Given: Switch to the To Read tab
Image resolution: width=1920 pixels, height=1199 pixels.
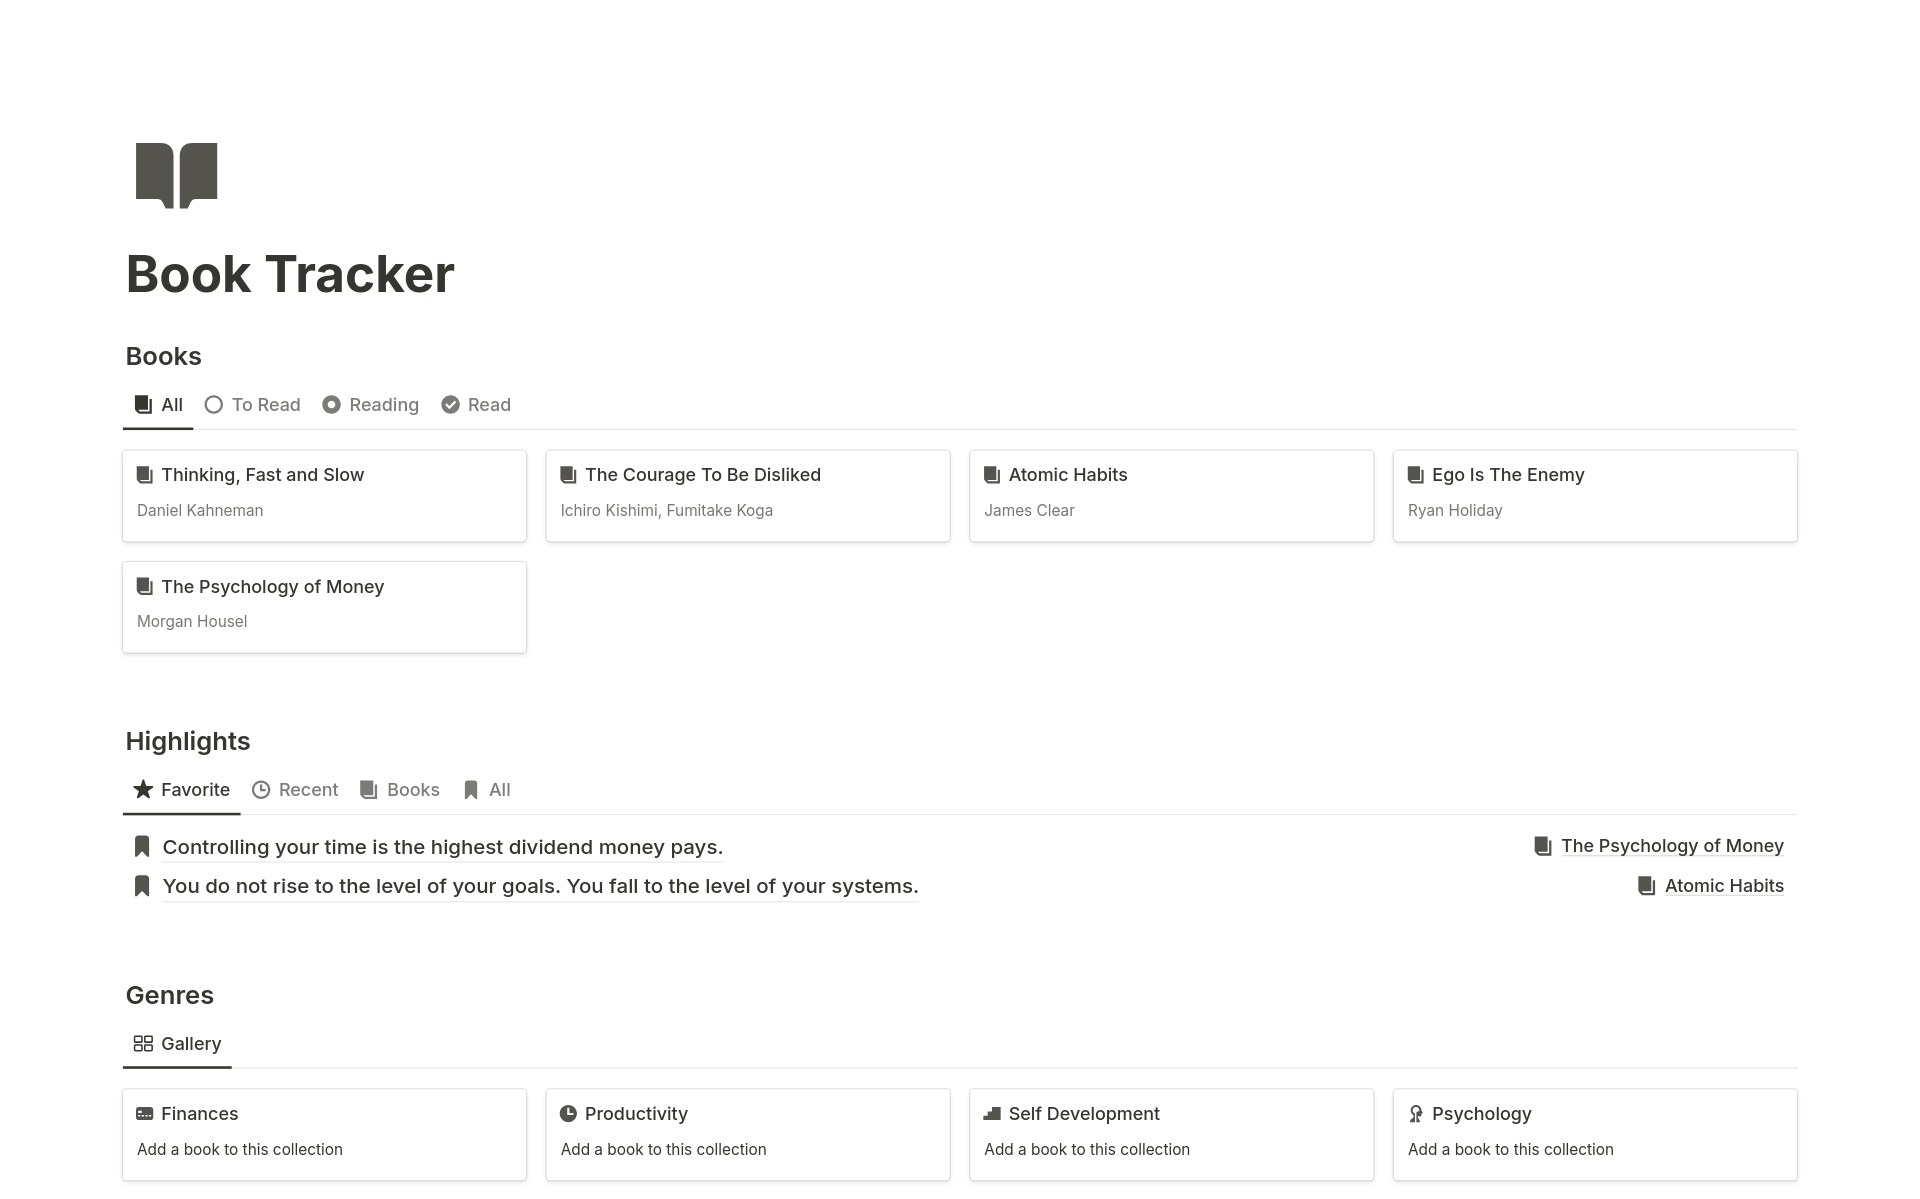Looking at the screenshot, I should [253, 405].
